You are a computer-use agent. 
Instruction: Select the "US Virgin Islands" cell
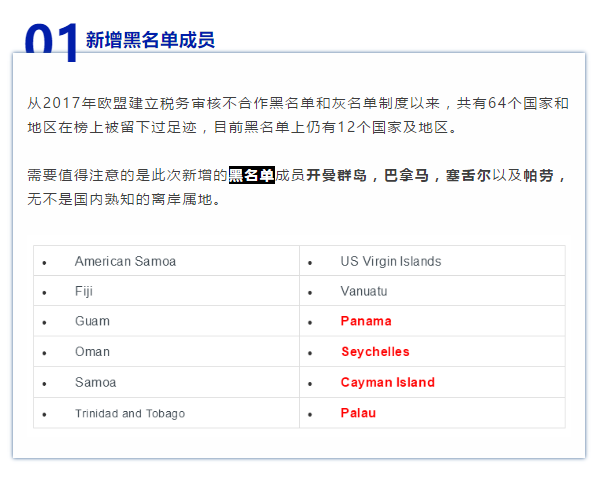click(x=390, y=261)
